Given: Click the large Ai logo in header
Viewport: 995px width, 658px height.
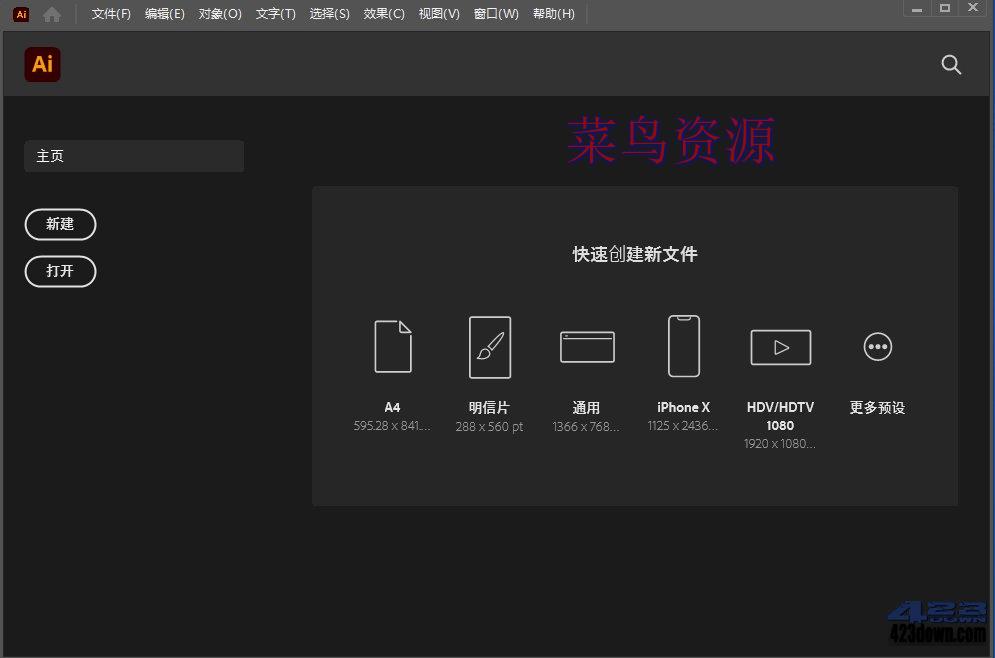Looking at the screenshot, I should click(x=42, y=65).
